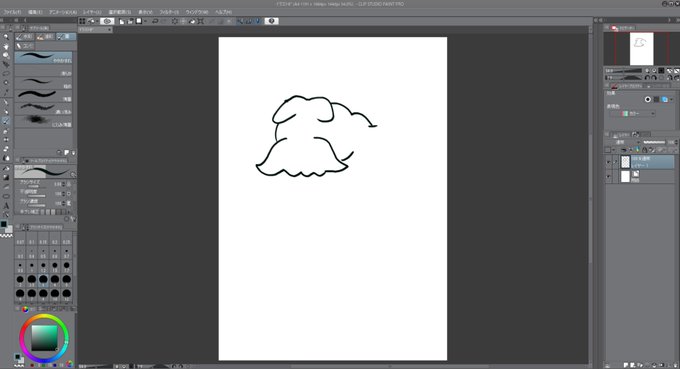Click the blue layer color icon in Layer Property
The image size is (680, 369).
point(664,99)
